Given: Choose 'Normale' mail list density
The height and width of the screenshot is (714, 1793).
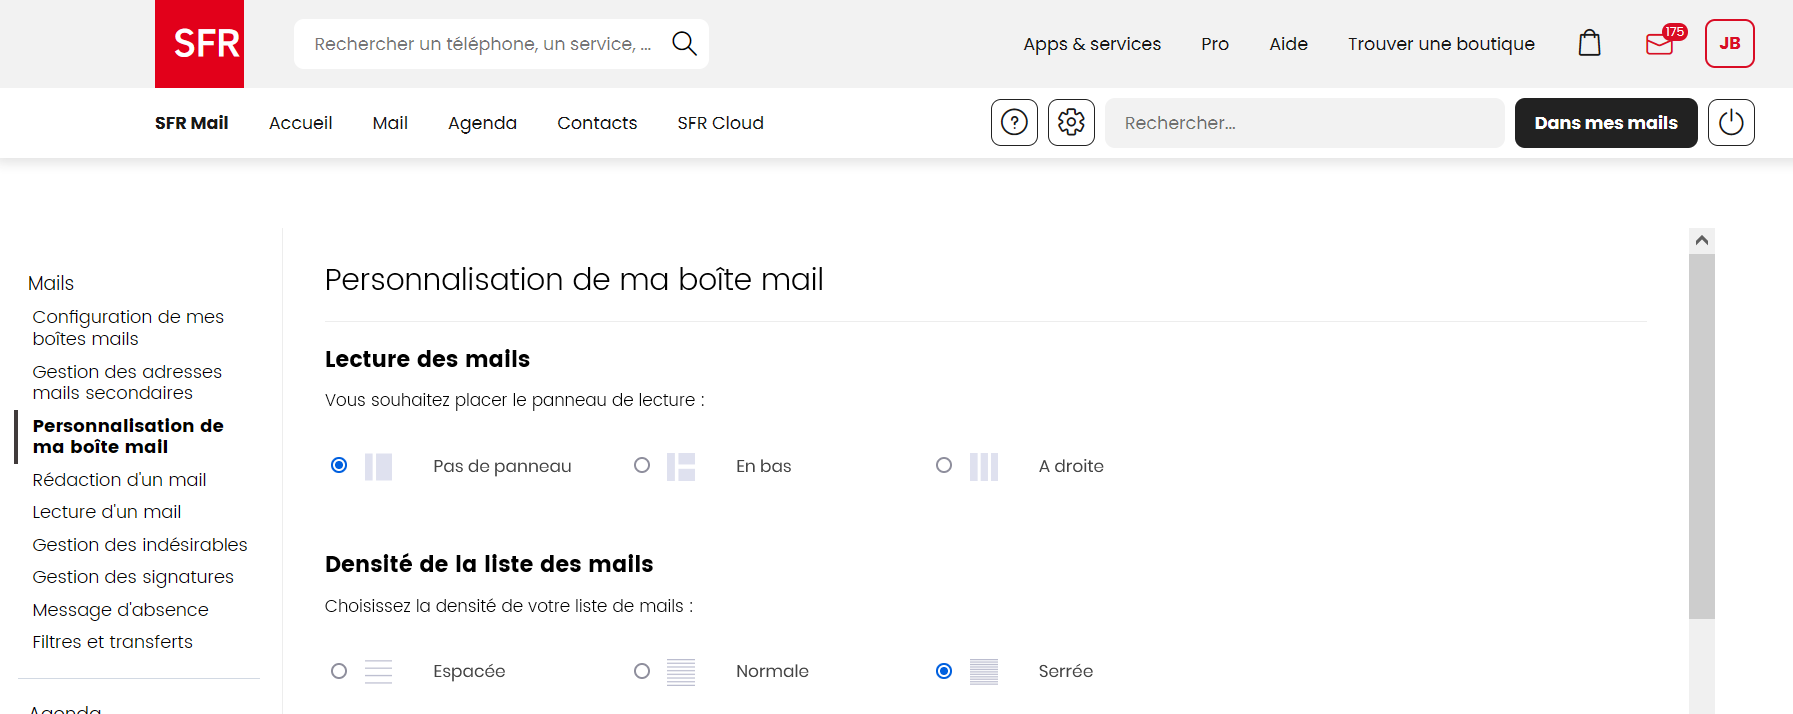Looking at the screenshot, I should click(642, 671).
